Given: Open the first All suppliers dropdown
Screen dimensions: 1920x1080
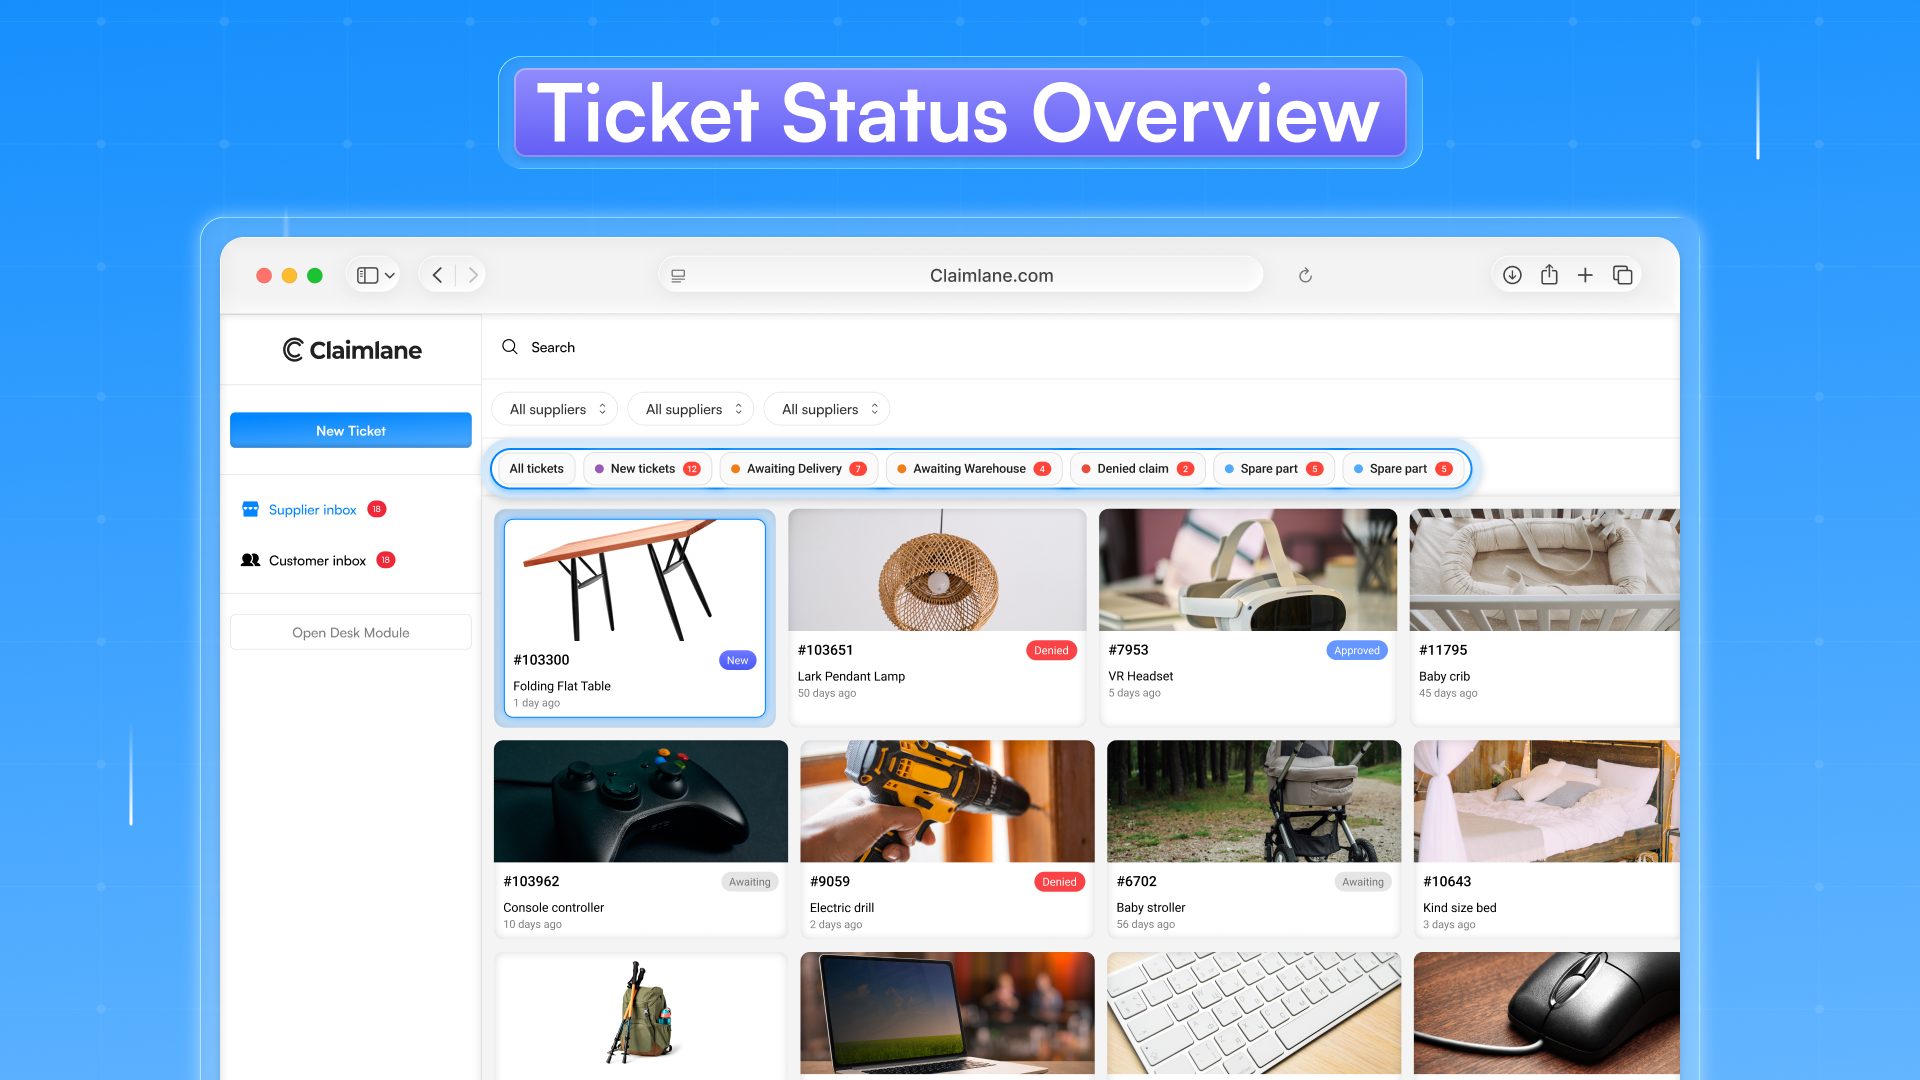Looking at the screenshot, I should (x=554, y=408).
